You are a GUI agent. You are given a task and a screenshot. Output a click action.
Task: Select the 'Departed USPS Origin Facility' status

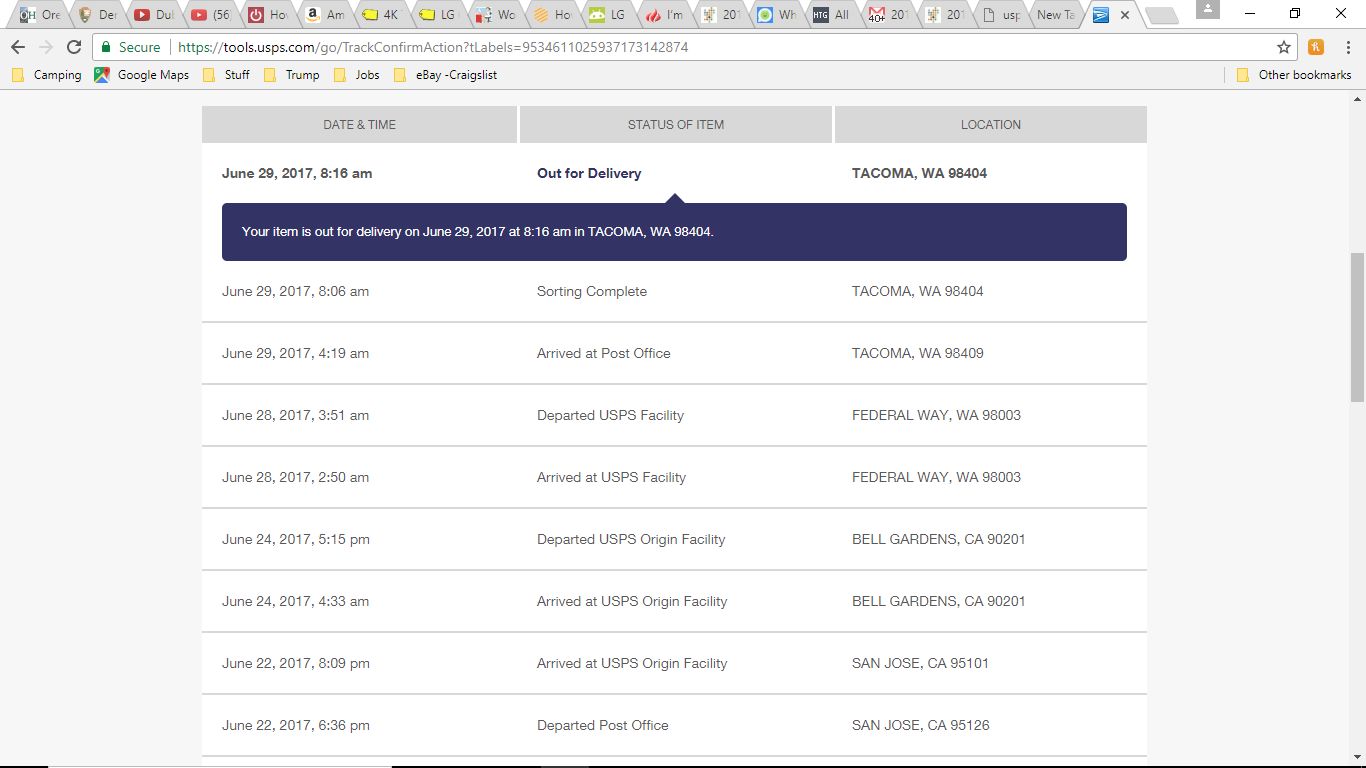tap(631, 539)
